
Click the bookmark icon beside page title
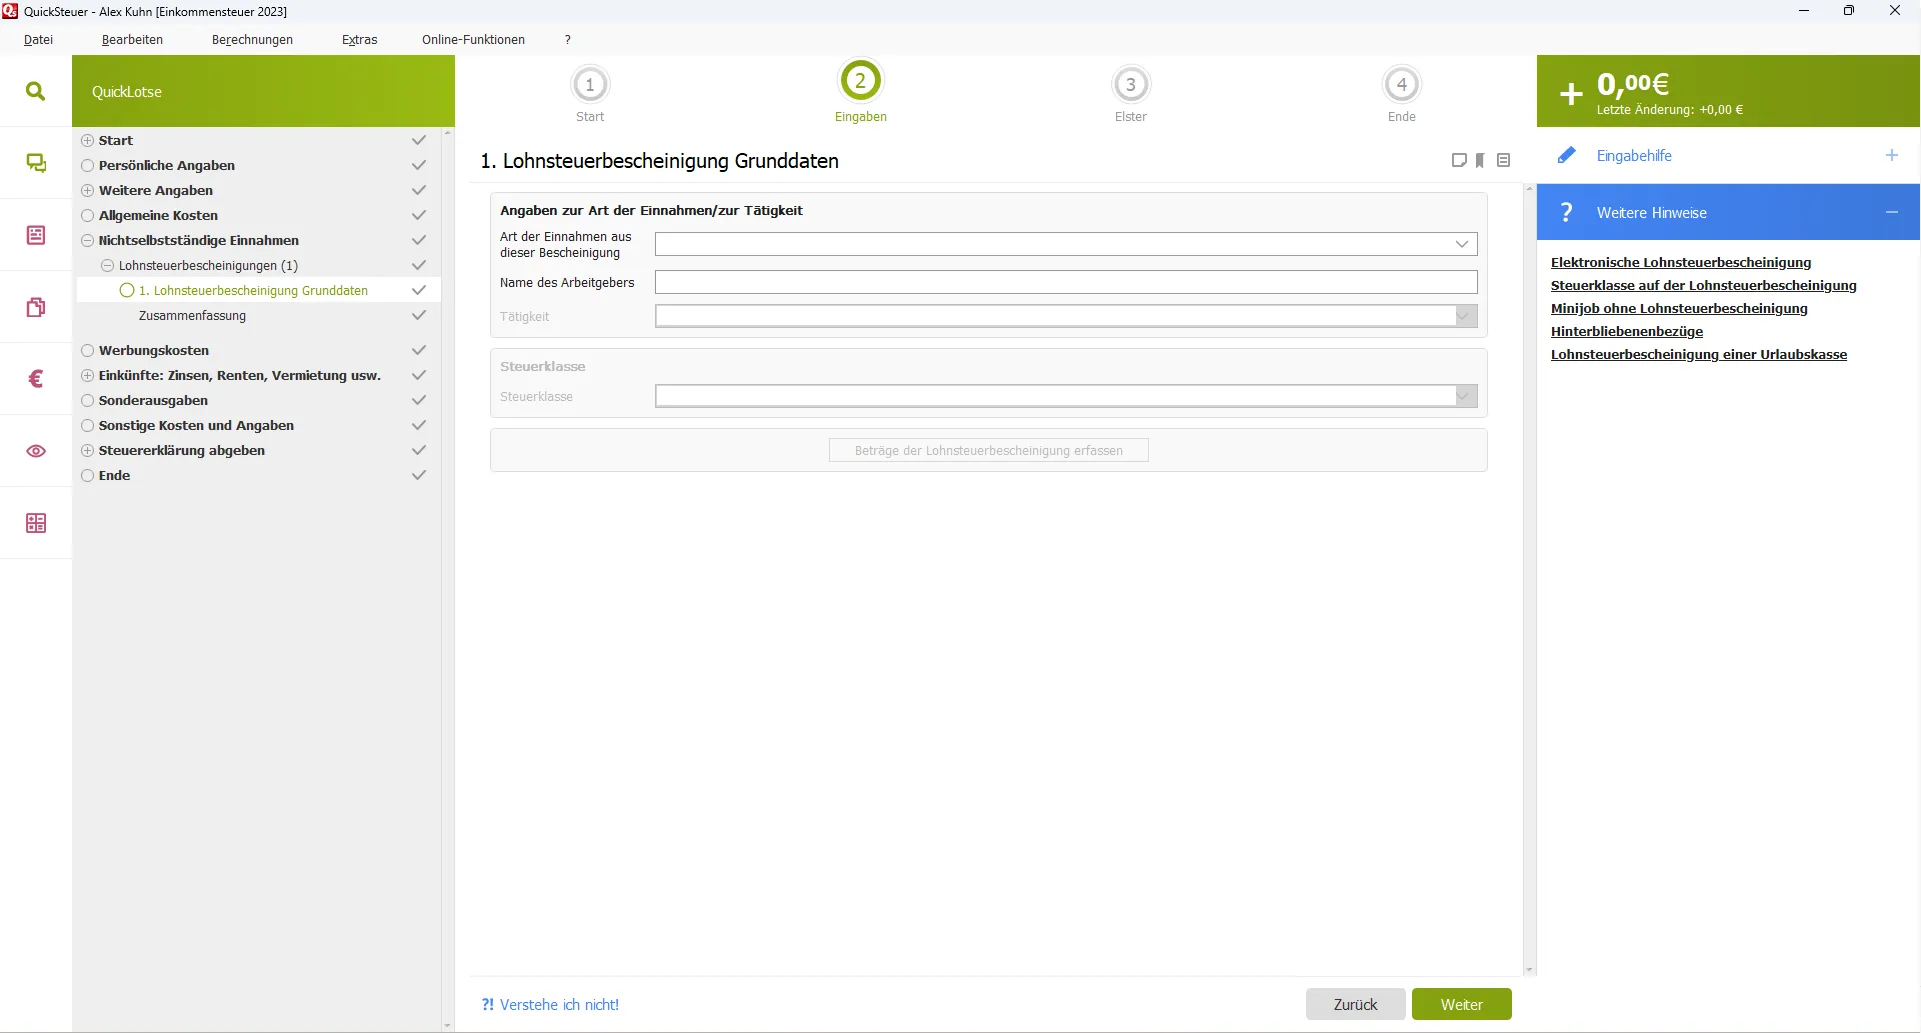pyautogui.click(x=1480, y=160)
